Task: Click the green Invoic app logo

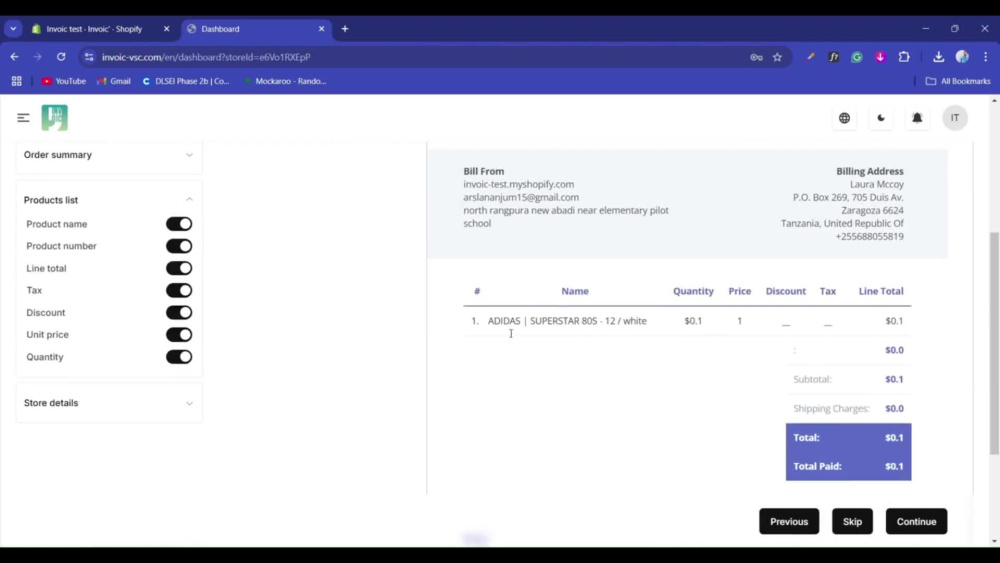Action: [55, 118]
